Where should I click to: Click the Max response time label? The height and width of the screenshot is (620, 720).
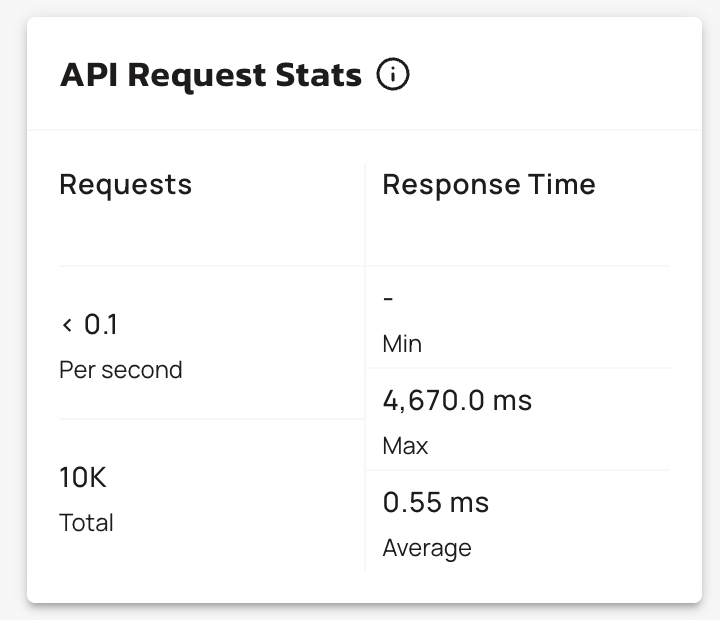pos(404,446)
